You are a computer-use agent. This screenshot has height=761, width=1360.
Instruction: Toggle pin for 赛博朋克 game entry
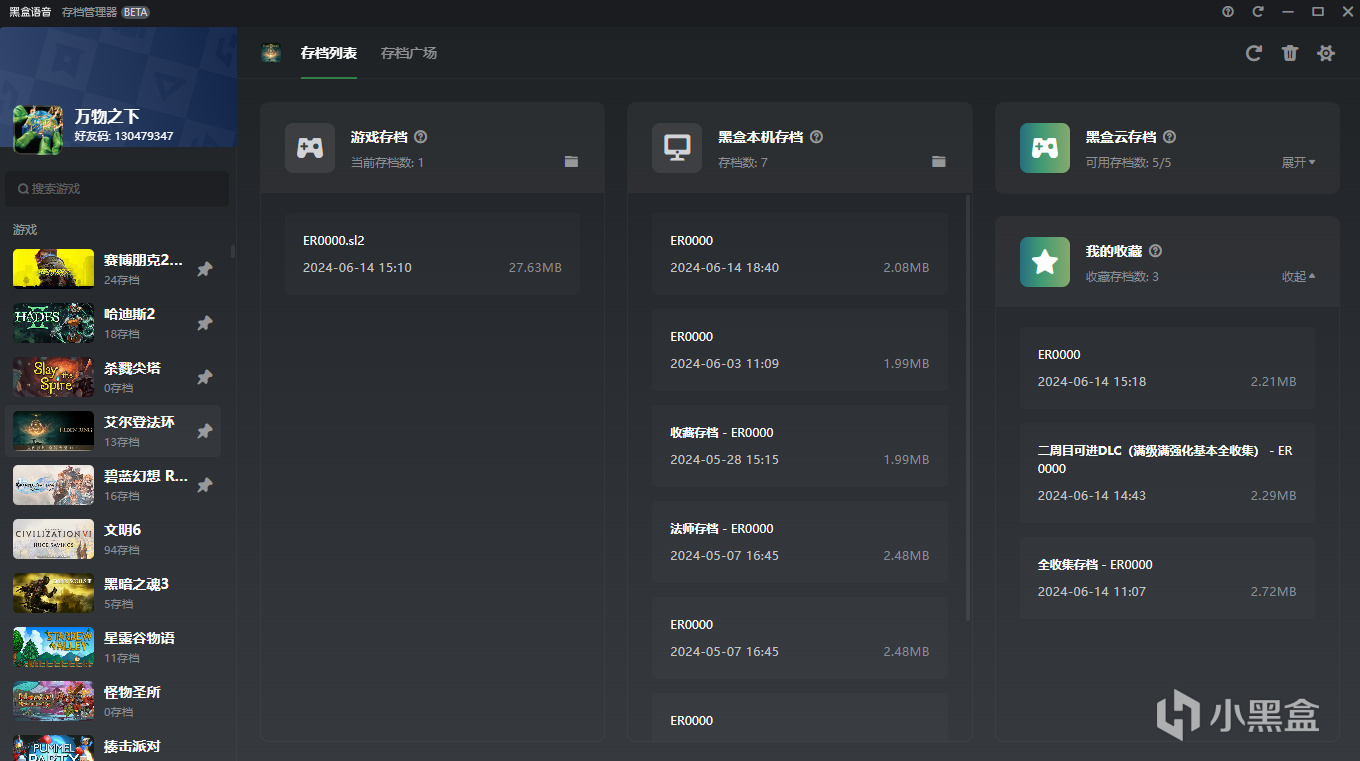[205, 269]
